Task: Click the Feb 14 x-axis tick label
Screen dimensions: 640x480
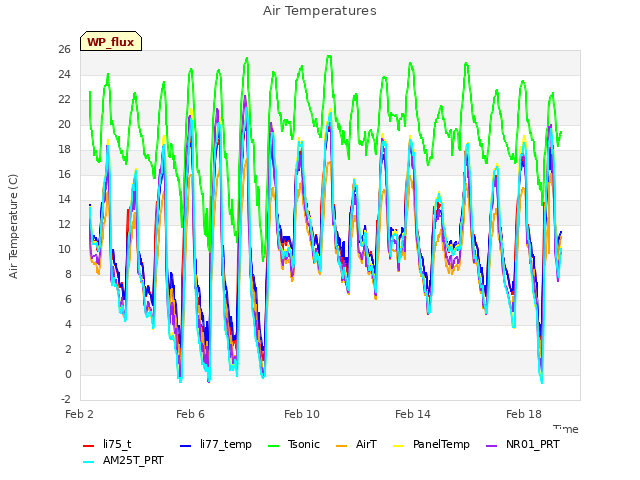Action: (x=413, y=414)
